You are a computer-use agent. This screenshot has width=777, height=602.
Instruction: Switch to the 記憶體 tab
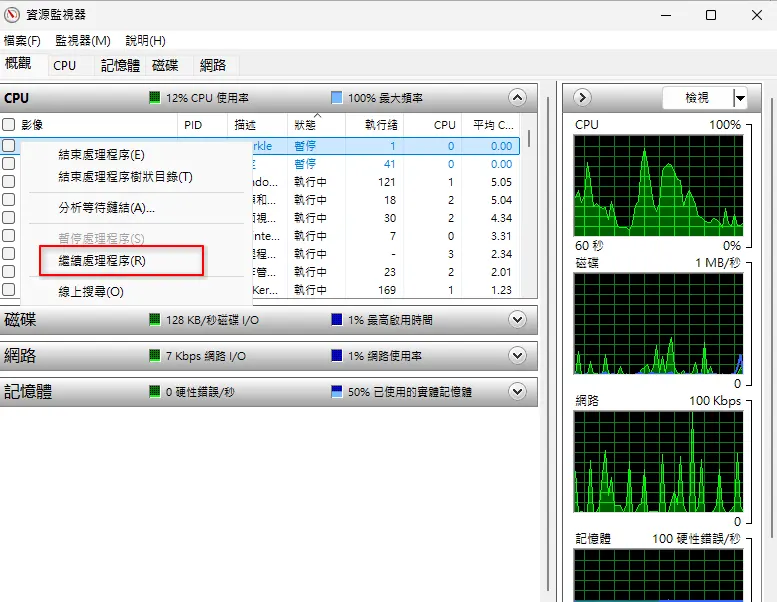(x=120, y=65)
